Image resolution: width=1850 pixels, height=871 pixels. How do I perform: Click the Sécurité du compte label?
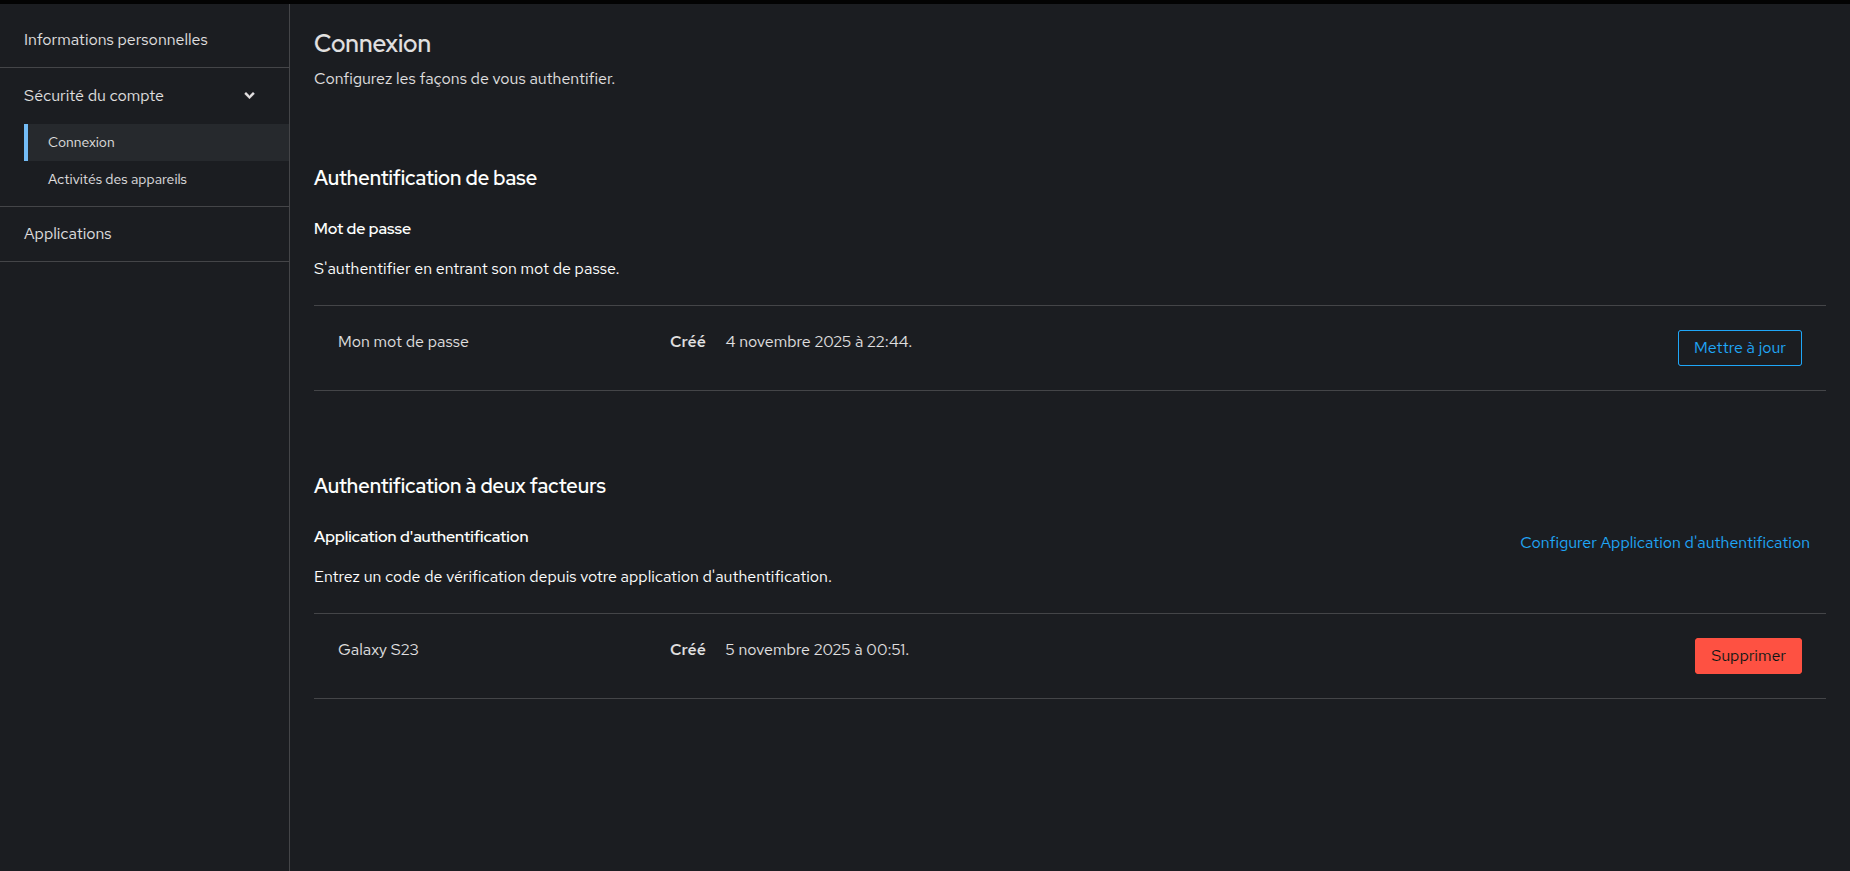pyautogui.click(x=94, y=96)
